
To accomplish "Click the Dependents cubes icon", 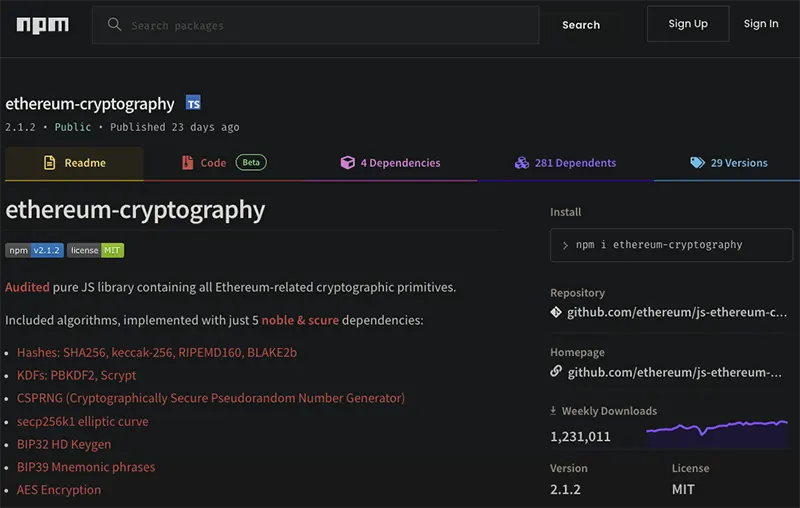I will pyautogui.click(x=521, y=163).
